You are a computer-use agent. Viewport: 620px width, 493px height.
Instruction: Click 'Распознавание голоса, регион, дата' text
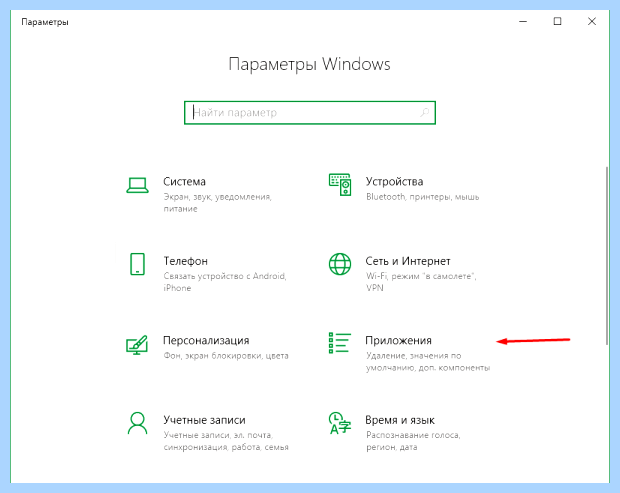point(413,441)
